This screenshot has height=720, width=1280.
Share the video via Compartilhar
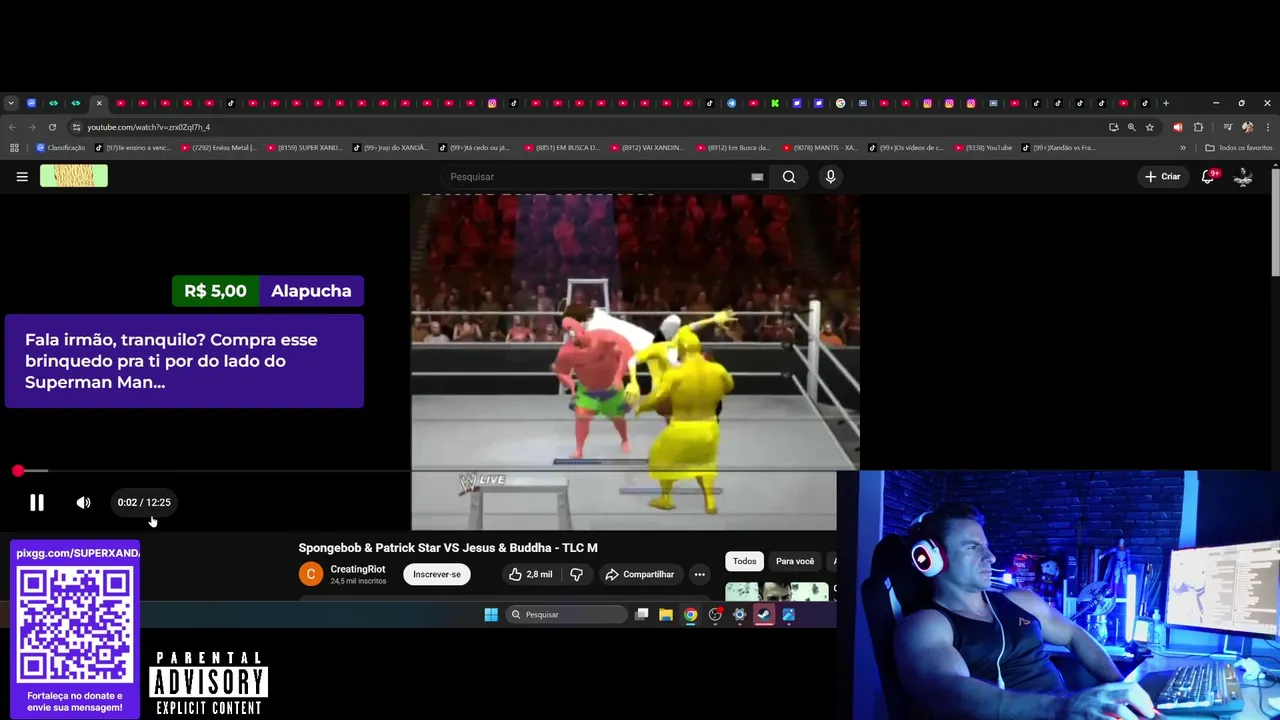tap(640, 574)
